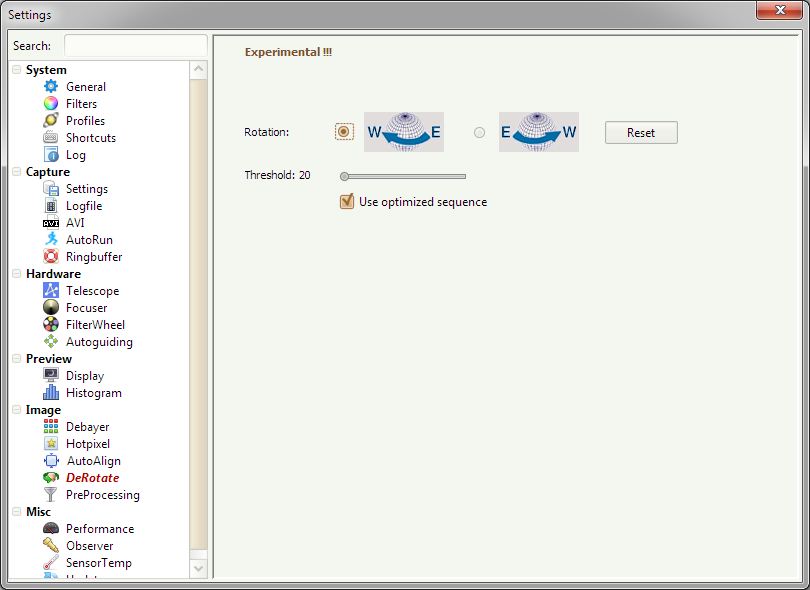Click the Ringbuffer lifebuoy icon
810x590 pixels.
(x=51, y=256)
